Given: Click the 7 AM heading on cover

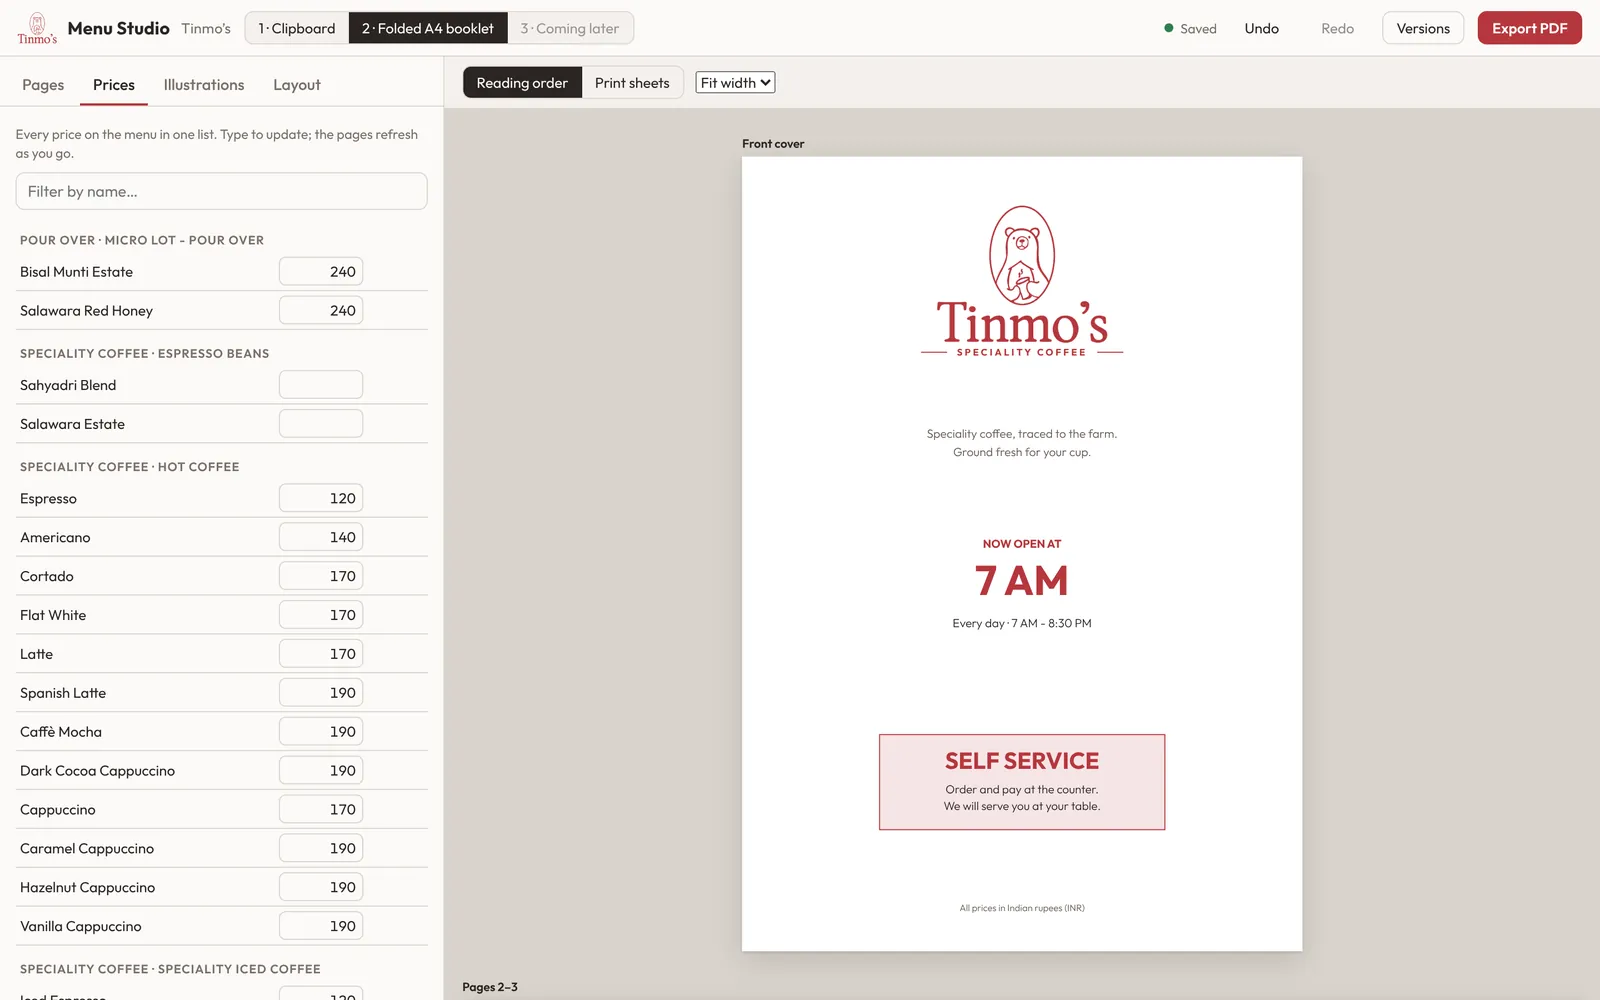Looking at the screenshot, I should pos(1022,581).
